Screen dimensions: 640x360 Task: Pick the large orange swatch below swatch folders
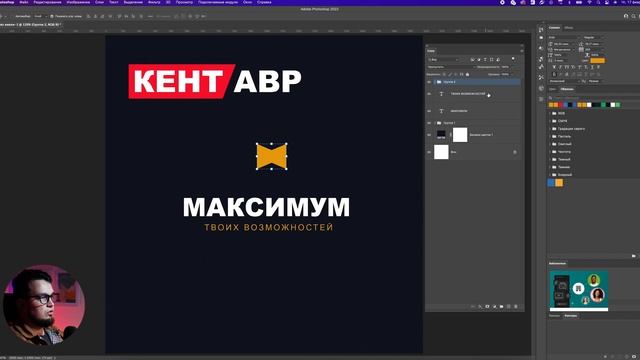click(559, 183)
